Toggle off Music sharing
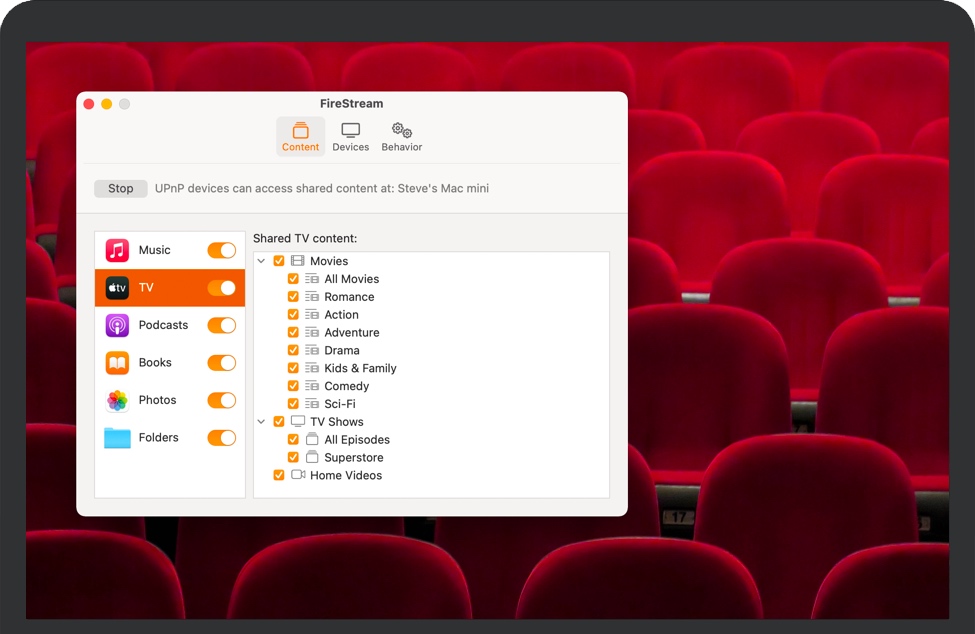 [221, 250]
